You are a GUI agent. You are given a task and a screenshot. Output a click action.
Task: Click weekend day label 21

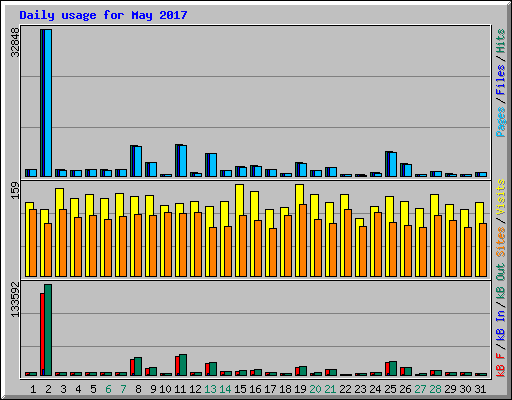coord(330,389)
